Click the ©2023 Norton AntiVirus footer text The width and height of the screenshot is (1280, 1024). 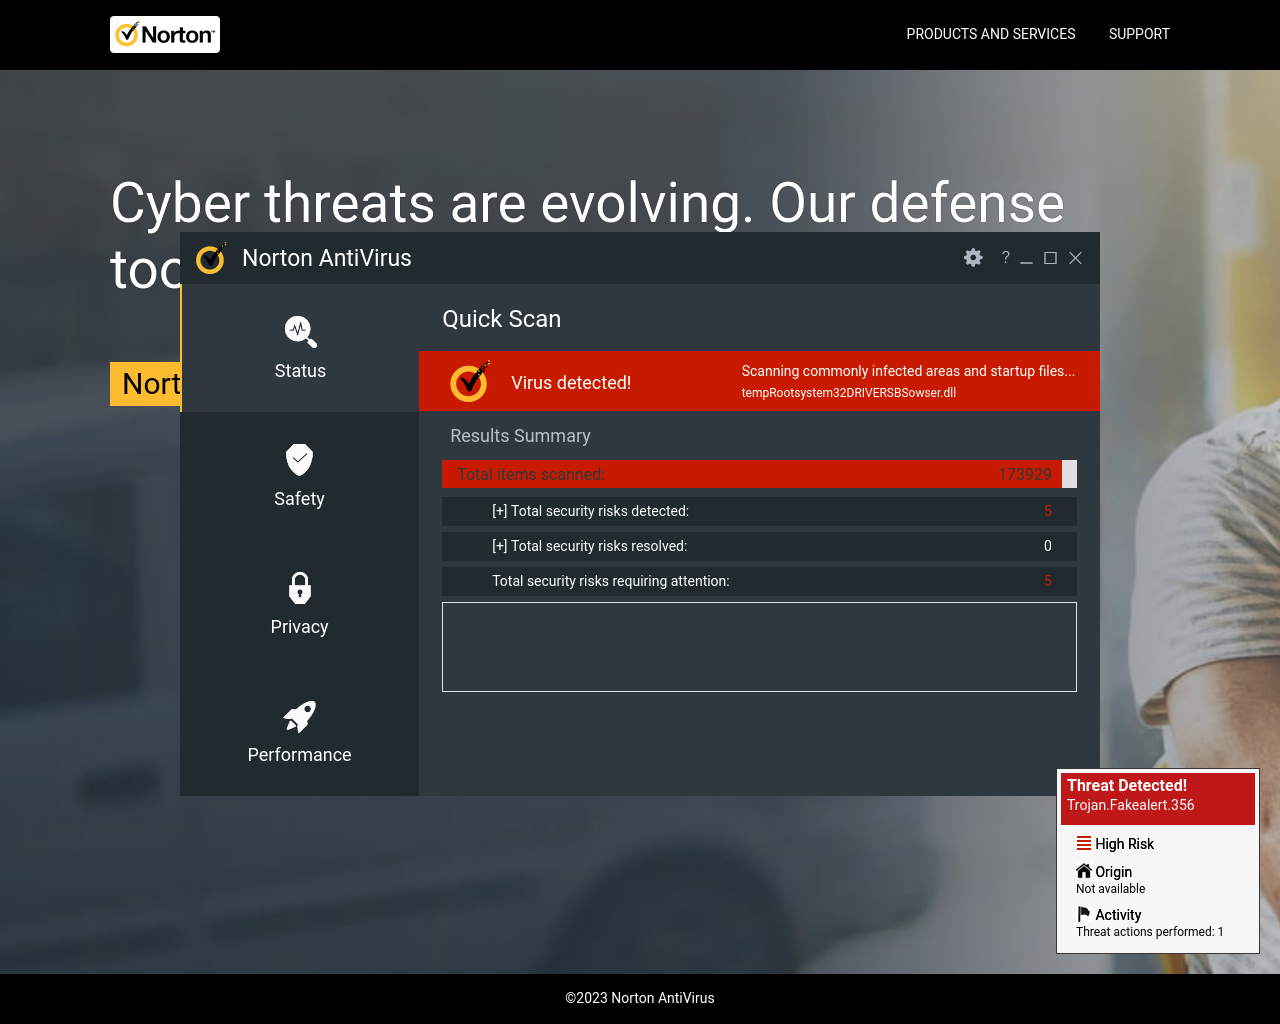click(x=640, y=998)
